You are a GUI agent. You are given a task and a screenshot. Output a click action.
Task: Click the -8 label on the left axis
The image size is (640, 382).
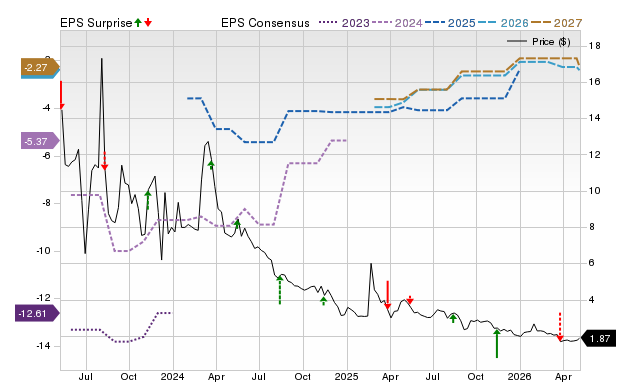(46, 203)
